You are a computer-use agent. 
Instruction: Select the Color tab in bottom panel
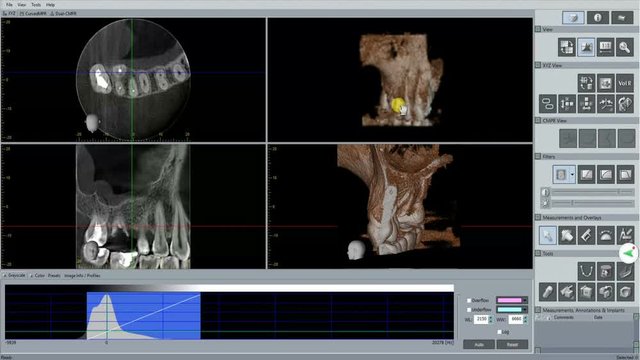click(x=38, y=276)
